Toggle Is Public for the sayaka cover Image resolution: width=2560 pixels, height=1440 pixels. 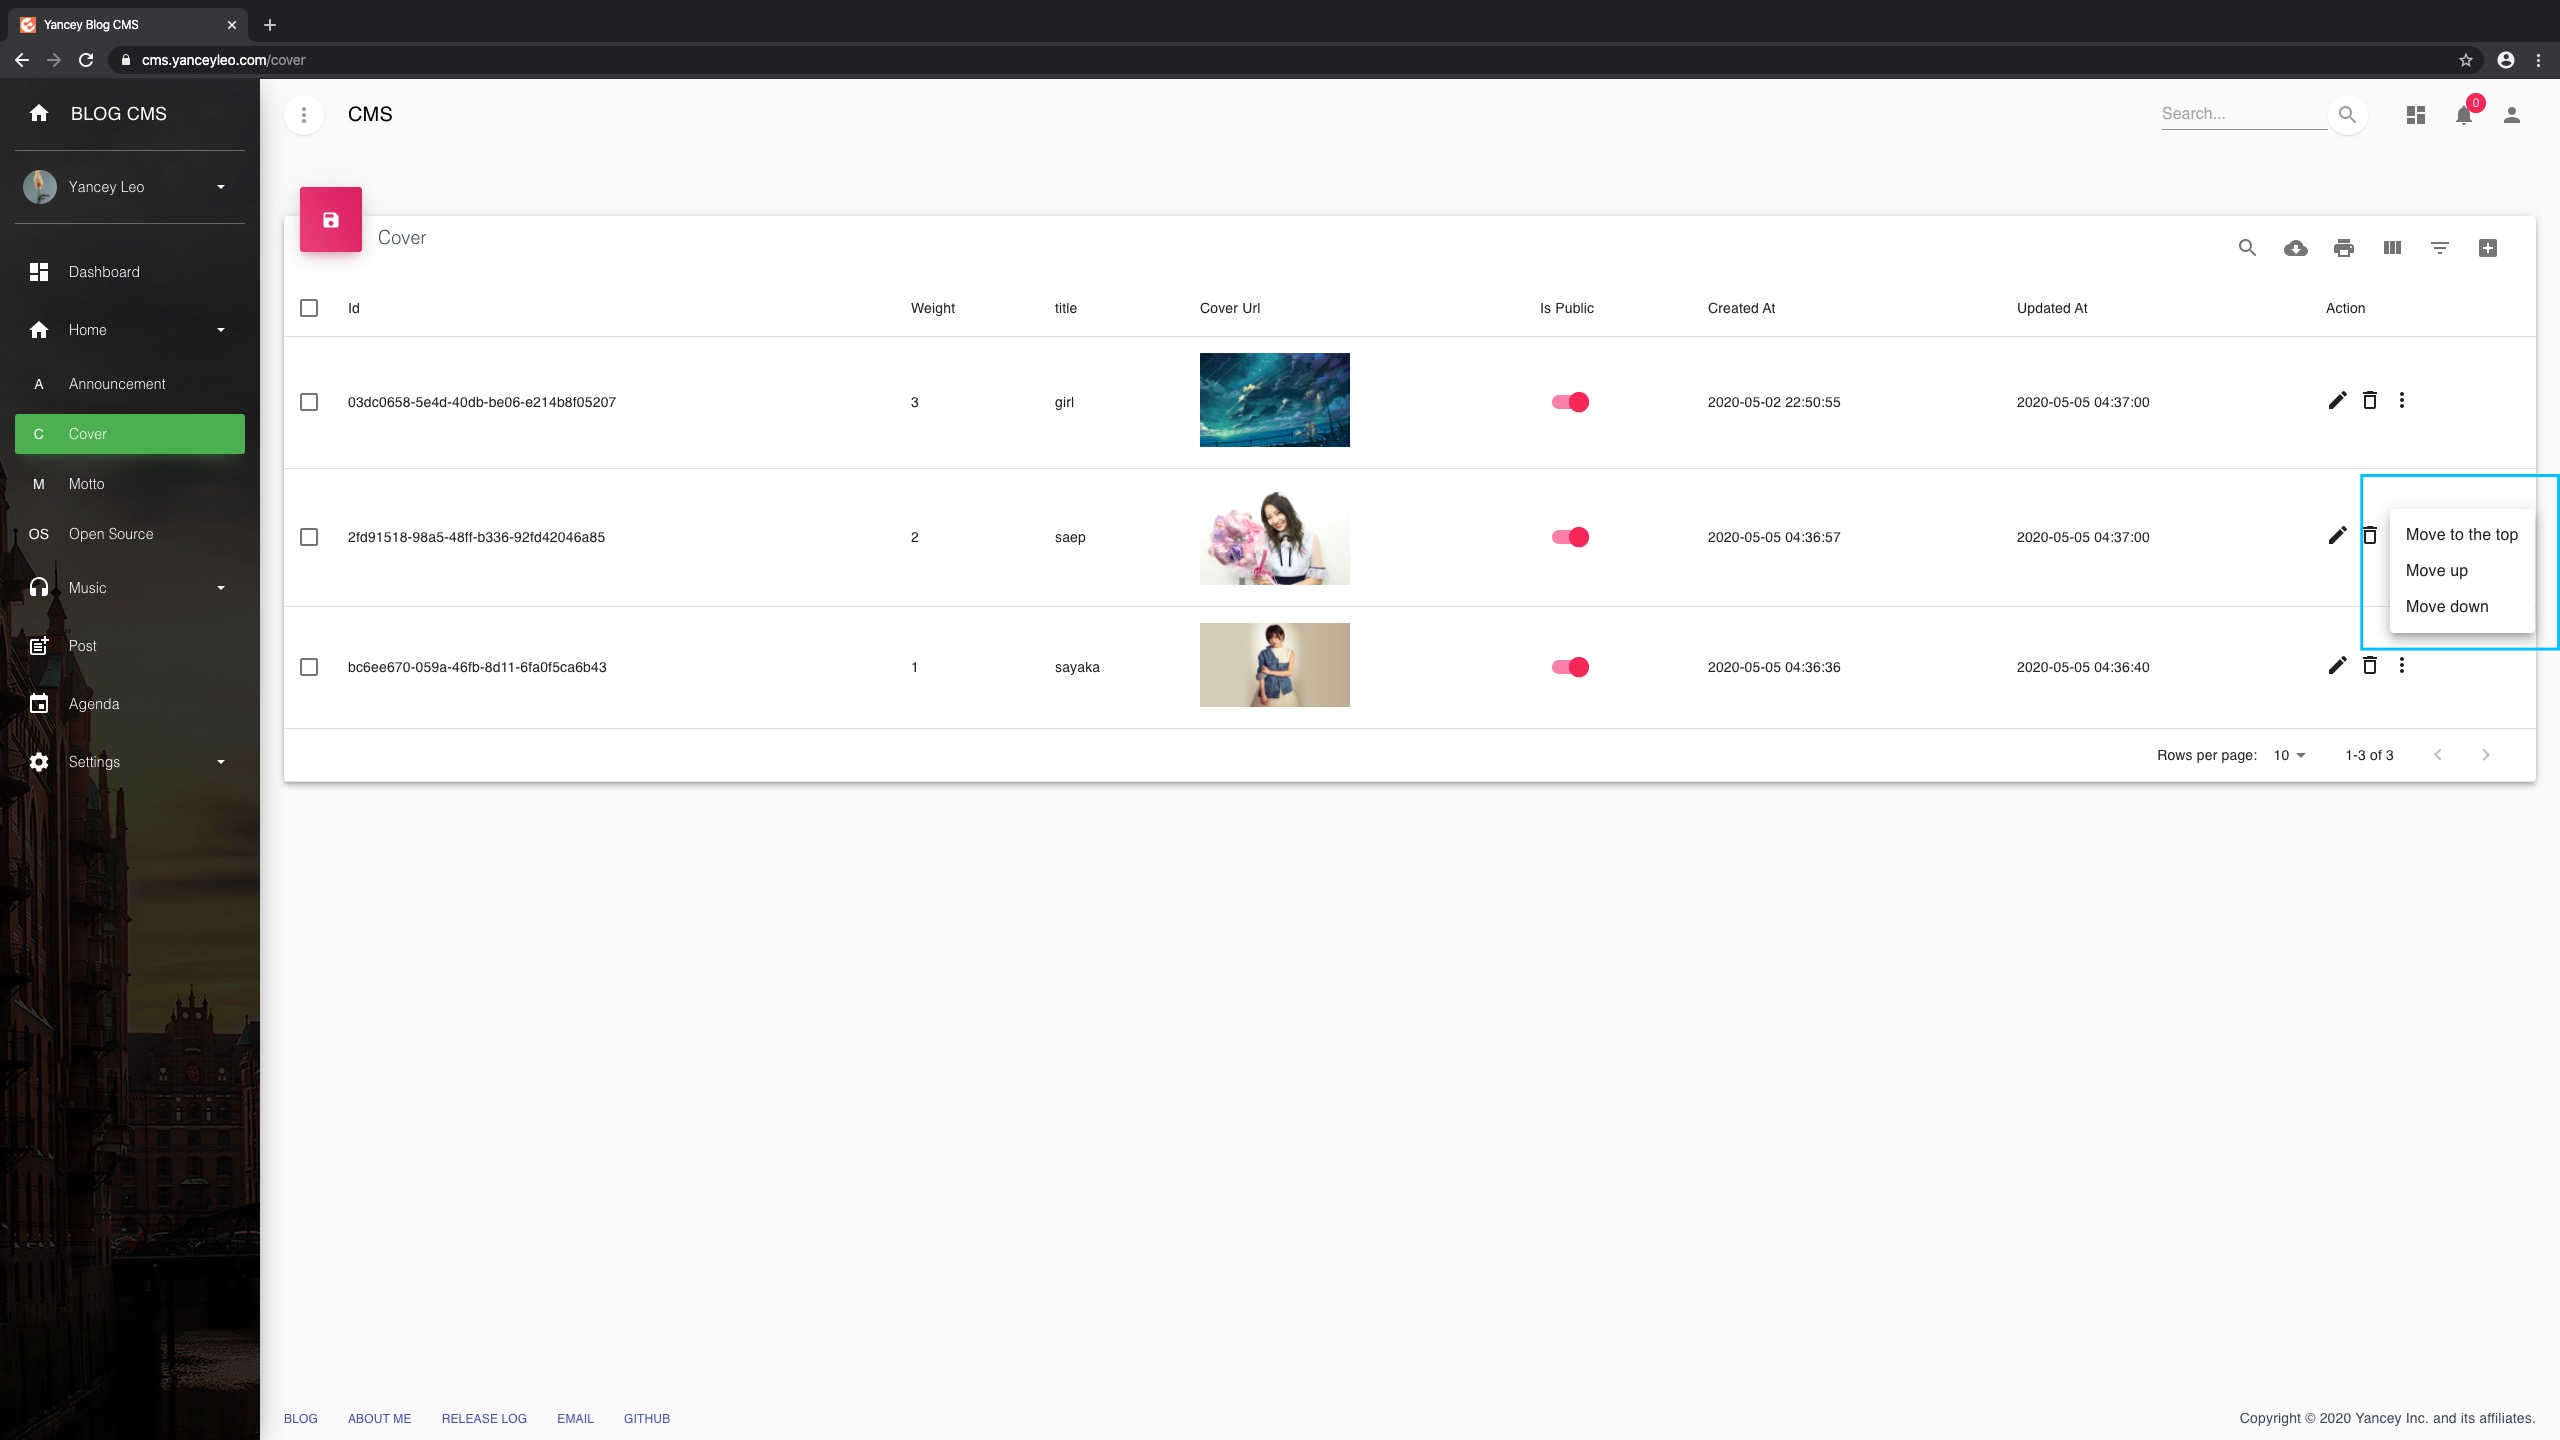coord(1570,667)
